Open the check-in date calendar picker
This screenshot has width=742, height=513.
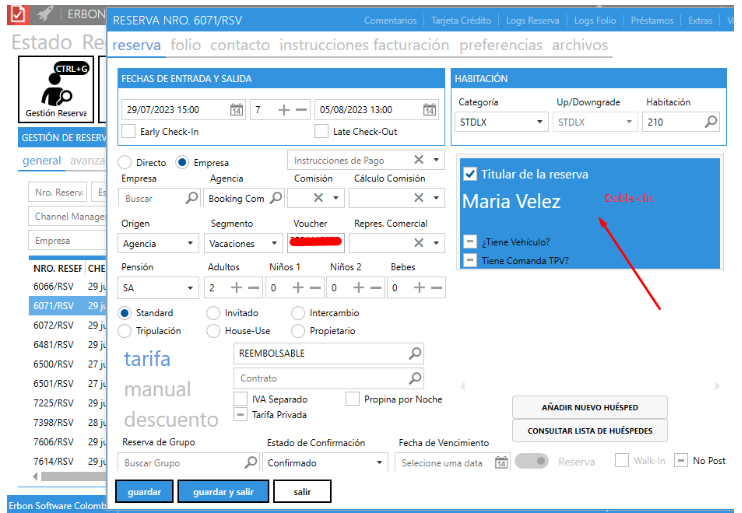pyautogui.click(x=237, y=110)
